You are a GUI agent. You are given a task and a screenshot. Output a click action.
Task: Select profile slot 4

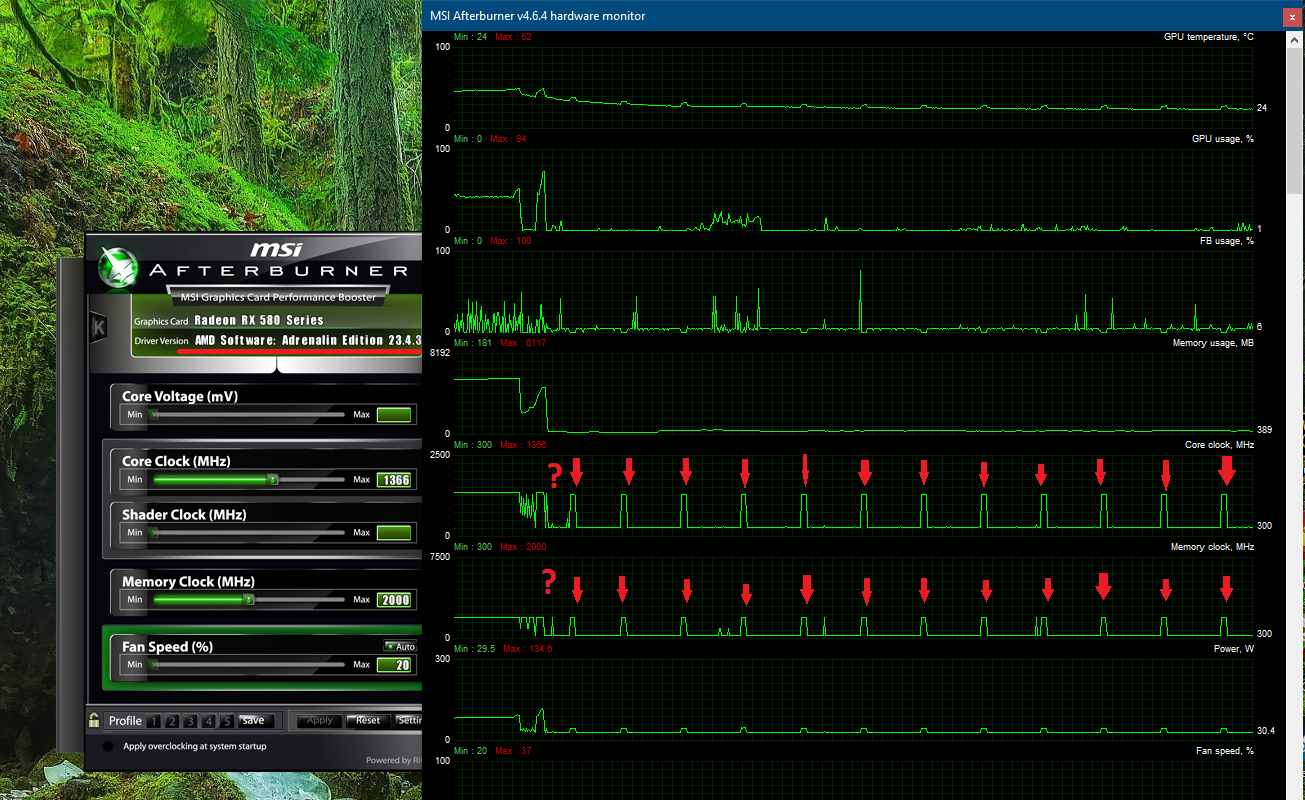pos(208,721)
